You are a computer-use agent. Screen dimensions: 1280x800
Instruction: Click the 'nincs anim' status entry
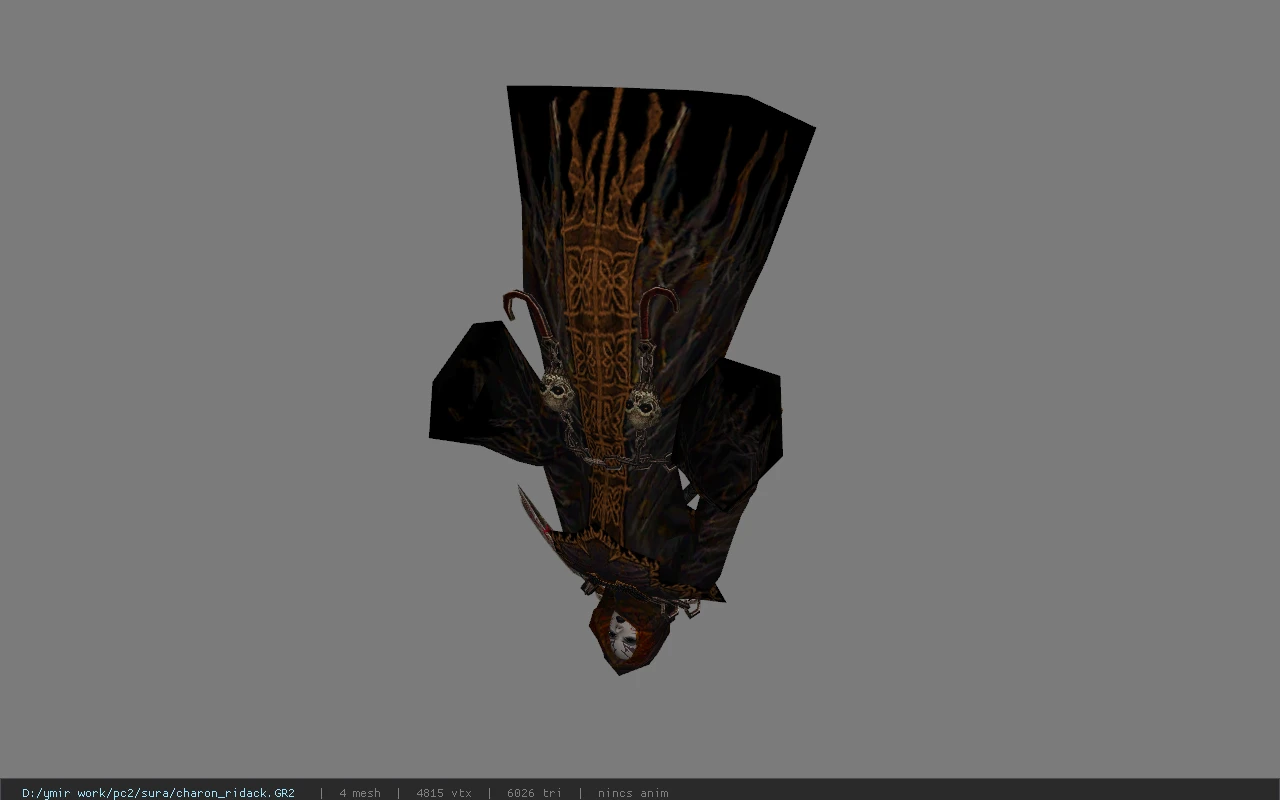tap(633, 793)
